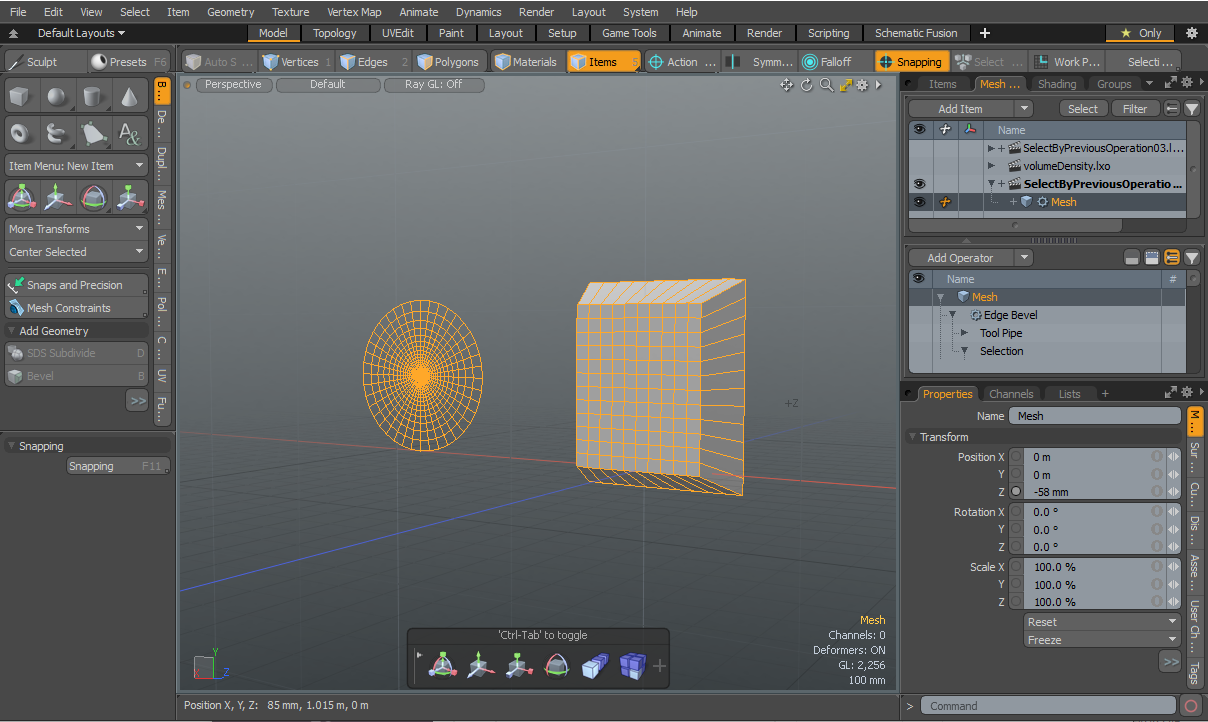Activate the Transform tool in the left panel
Image resolution: width=1208 pixels, height=722 pixels.
pos(23,197)
